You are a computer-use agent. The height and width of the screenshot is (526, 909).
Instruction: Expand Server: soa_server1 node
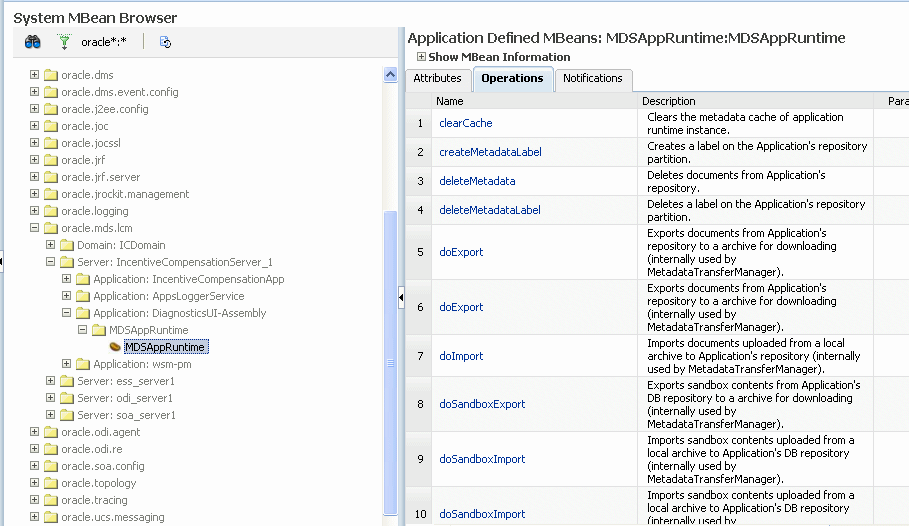point(50,415)
